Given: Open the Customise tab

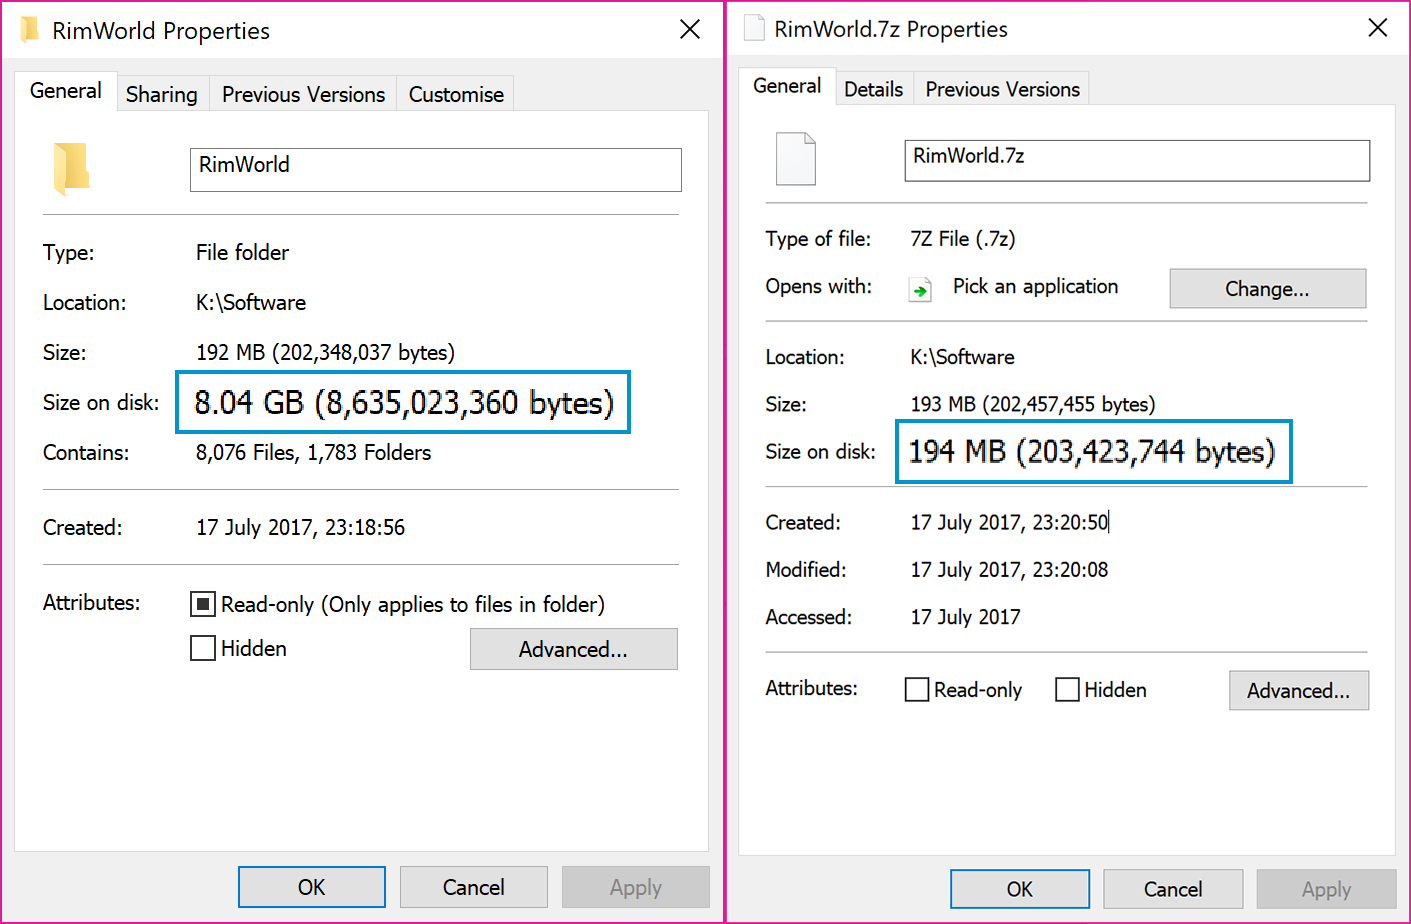Looking at the screenshot, I should point(456,94).
